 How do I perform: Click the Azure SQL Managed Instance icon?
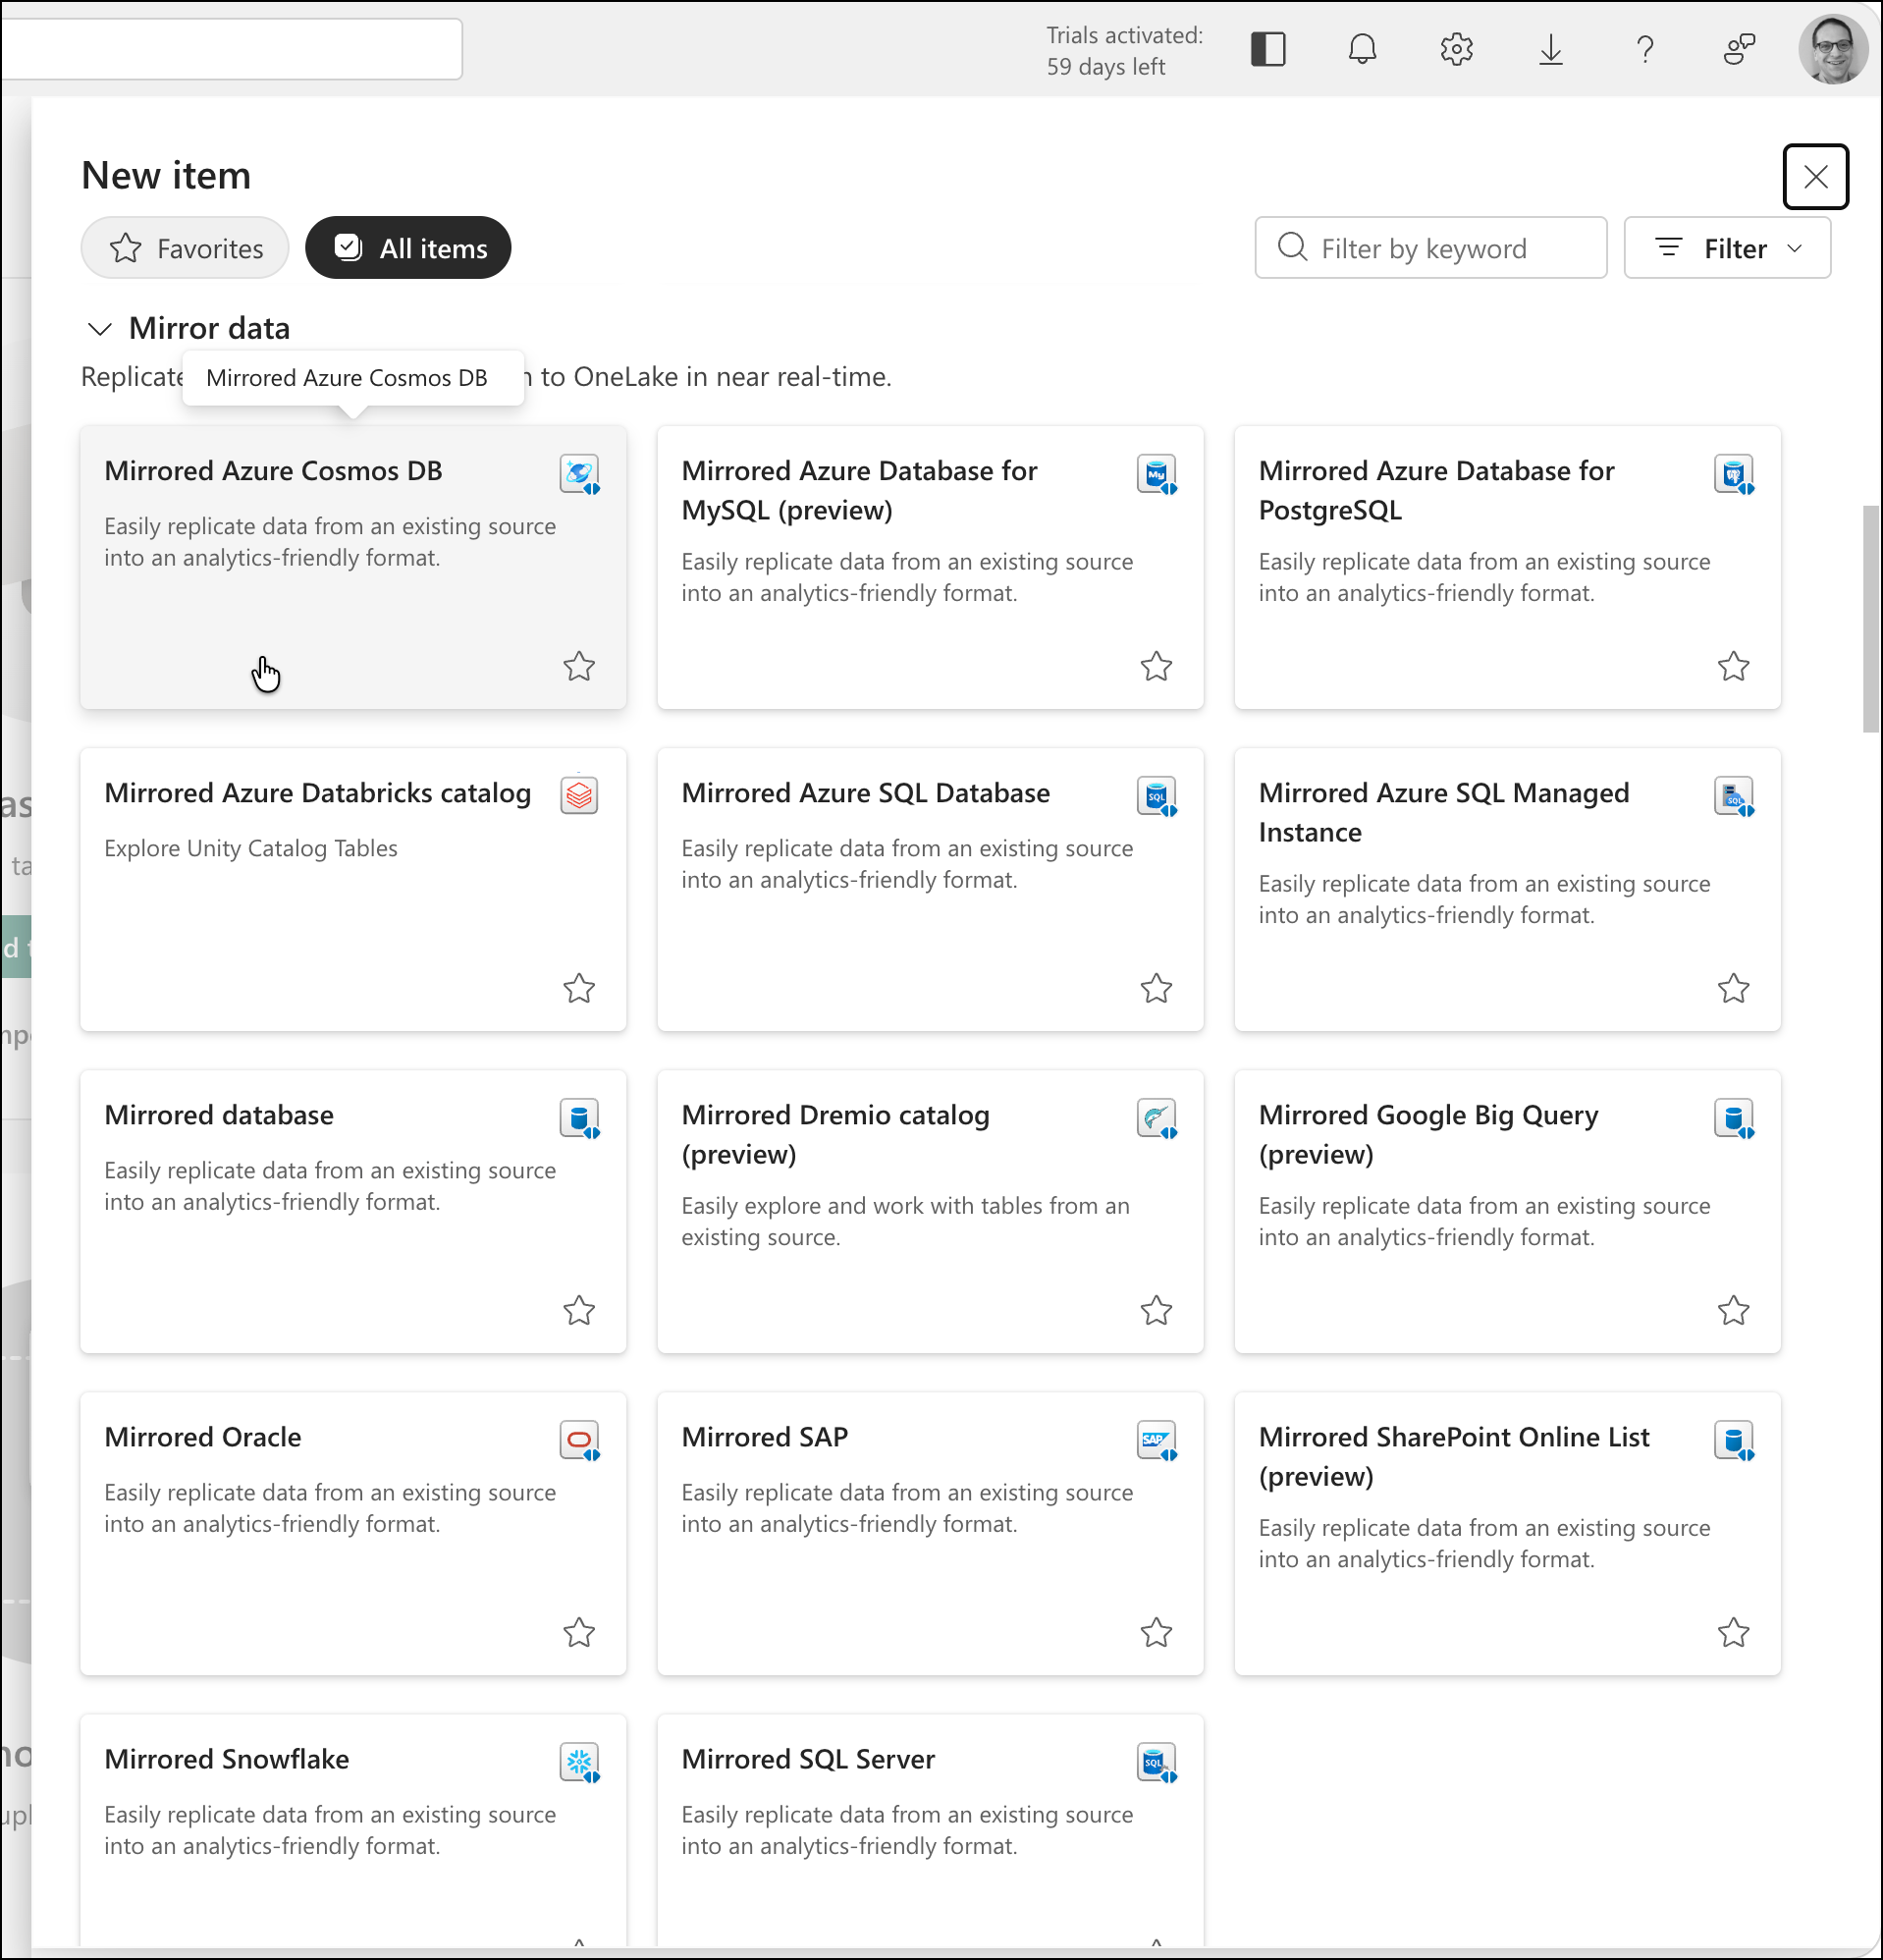pyautogui.click(x=1733, y=796)
